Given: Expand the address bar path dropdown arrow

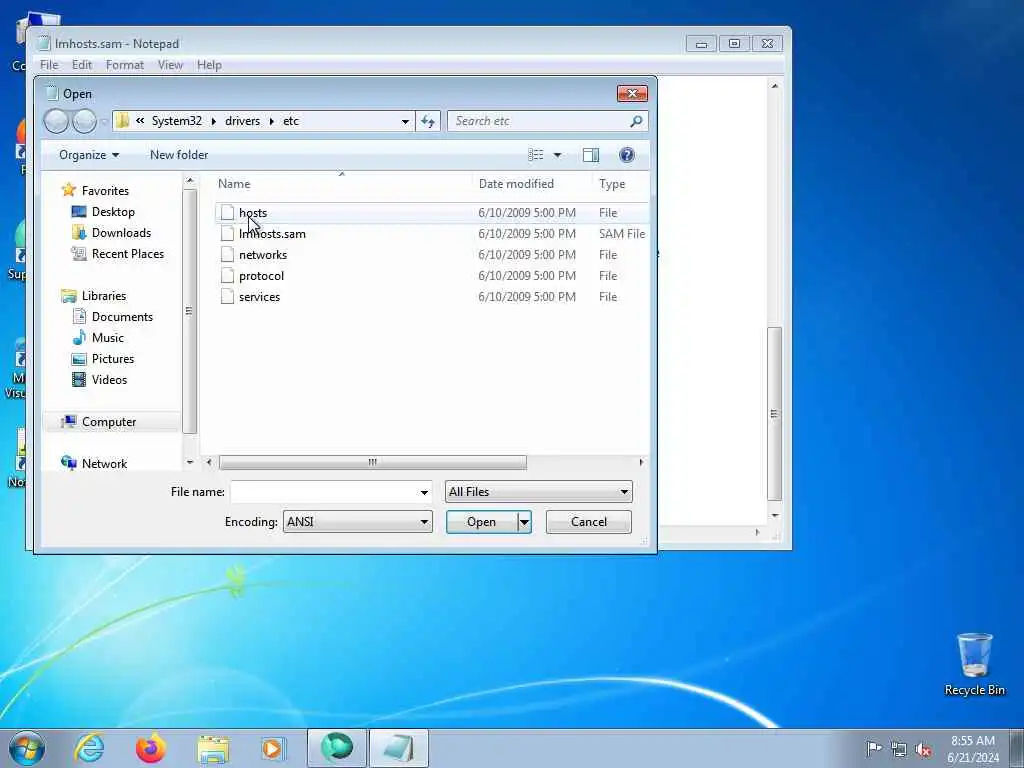Looking at the screenshot, I should pos(405,121).
